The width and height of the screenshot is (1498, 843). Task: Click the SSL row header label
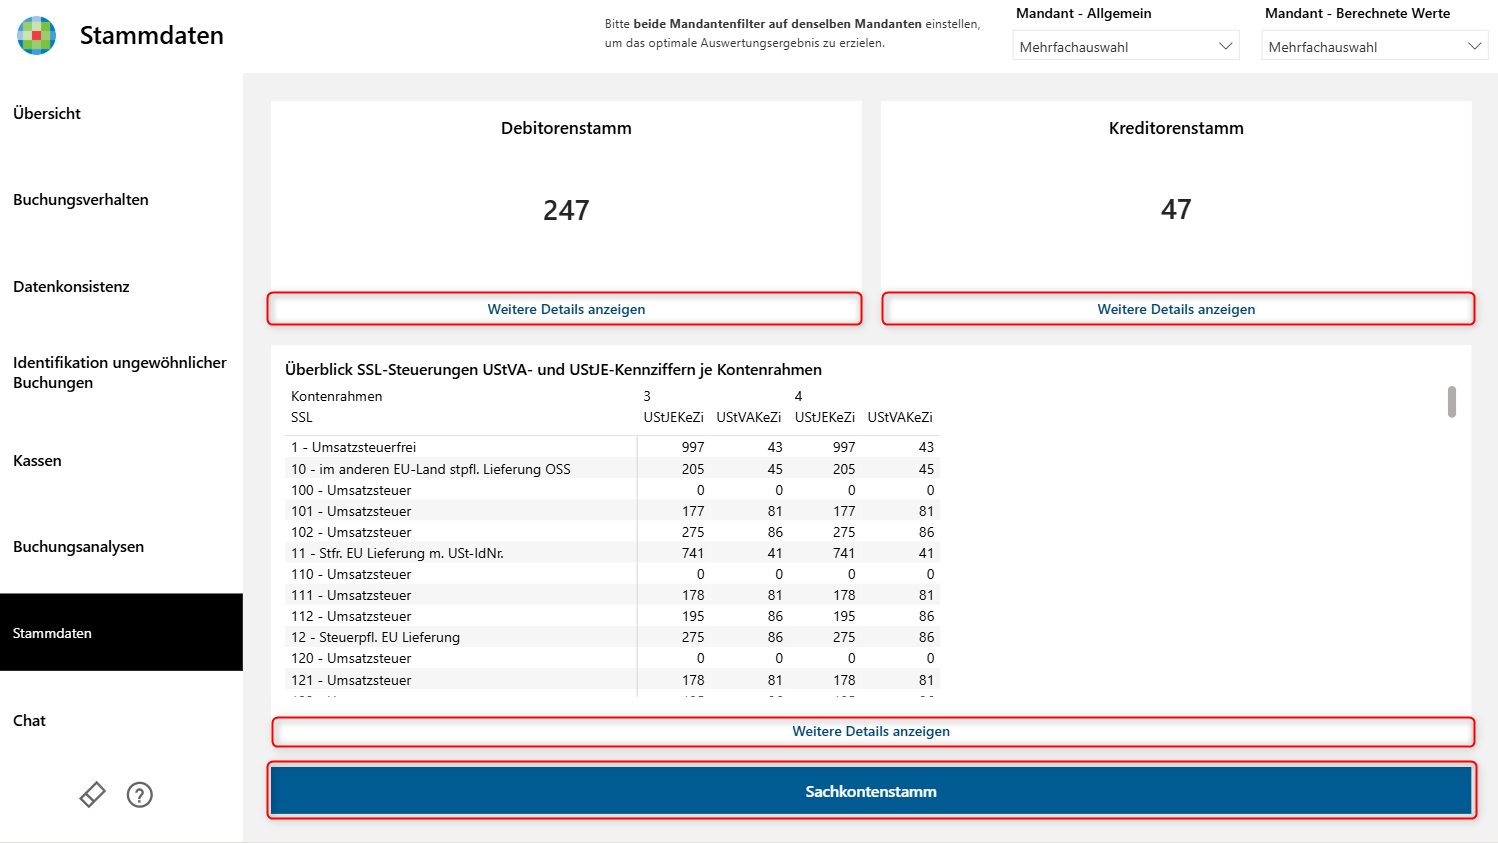(x=302, y=417)
